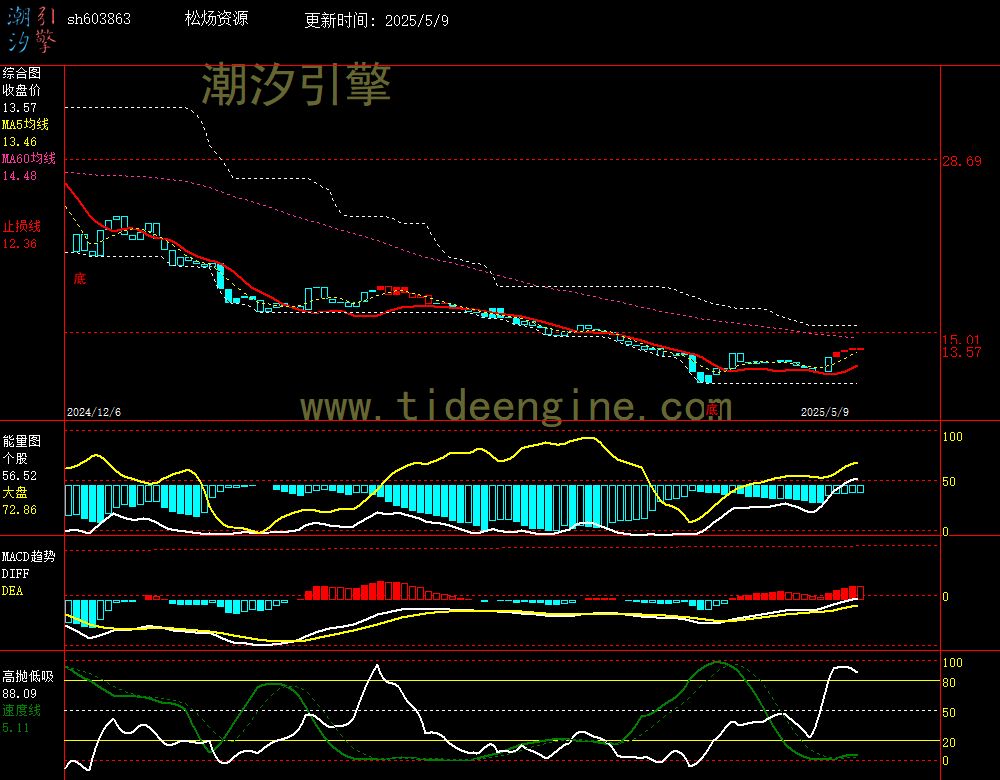1000x780 pixels.
Task: Click the stock name 松炀资源
Action: 216,18
